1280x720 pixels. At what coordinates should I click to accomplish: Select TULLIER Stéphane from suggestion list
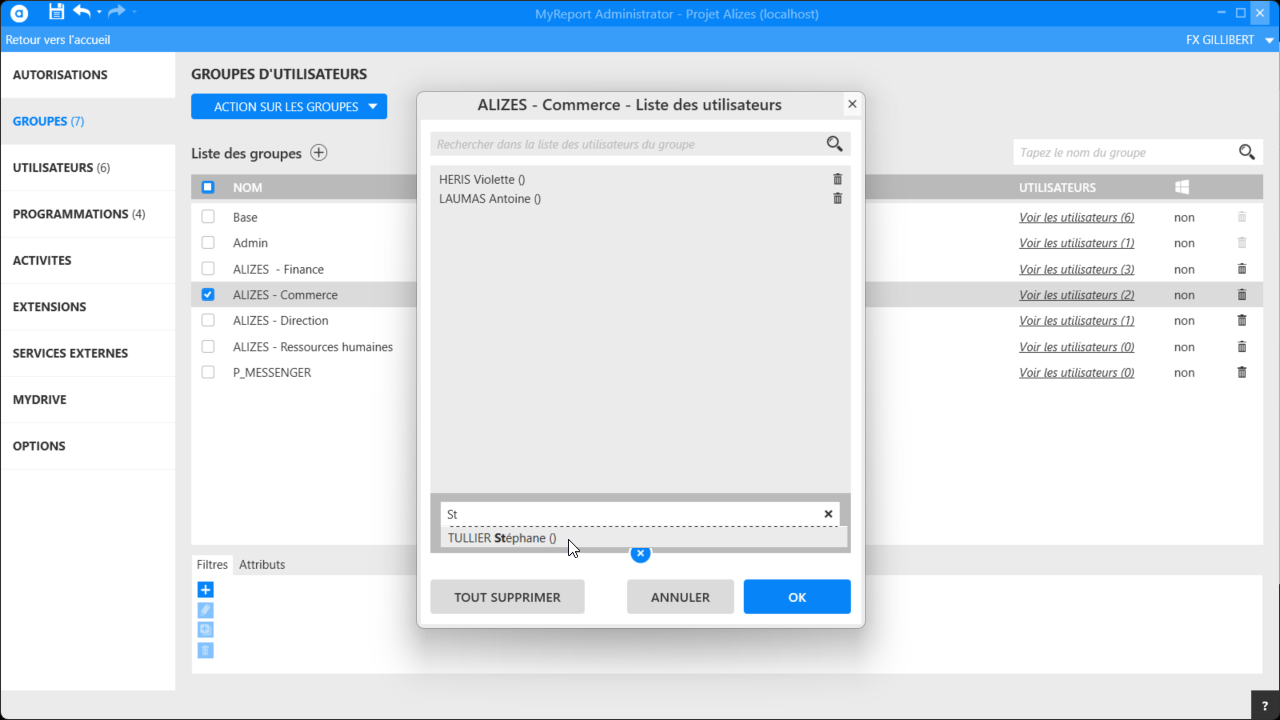pyautogui.click(x=502, y=538)
